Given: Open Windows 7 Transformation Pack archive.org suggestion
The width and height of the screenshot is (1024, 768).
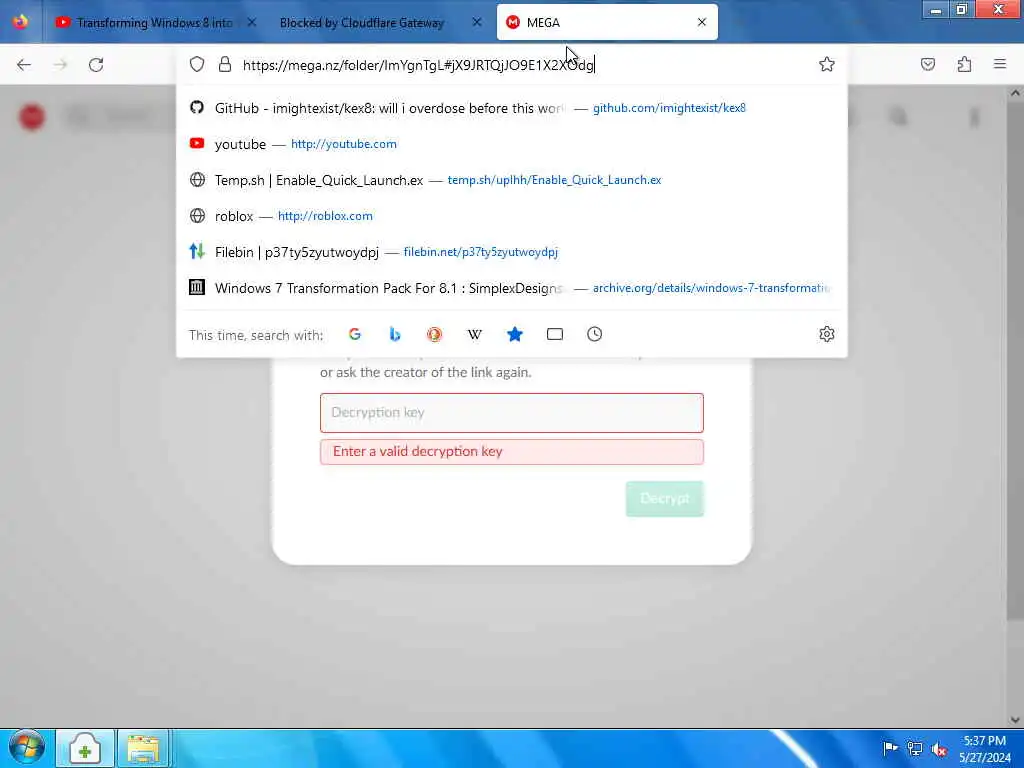Looking at the screenshot, I should (x=511, y=288).
